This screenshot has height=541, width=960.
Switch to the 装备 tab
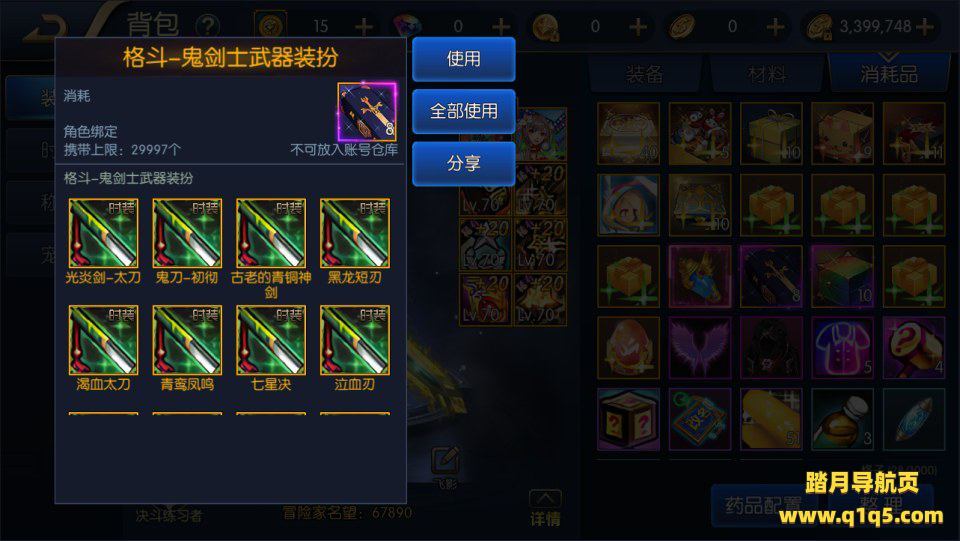point(644,74)
